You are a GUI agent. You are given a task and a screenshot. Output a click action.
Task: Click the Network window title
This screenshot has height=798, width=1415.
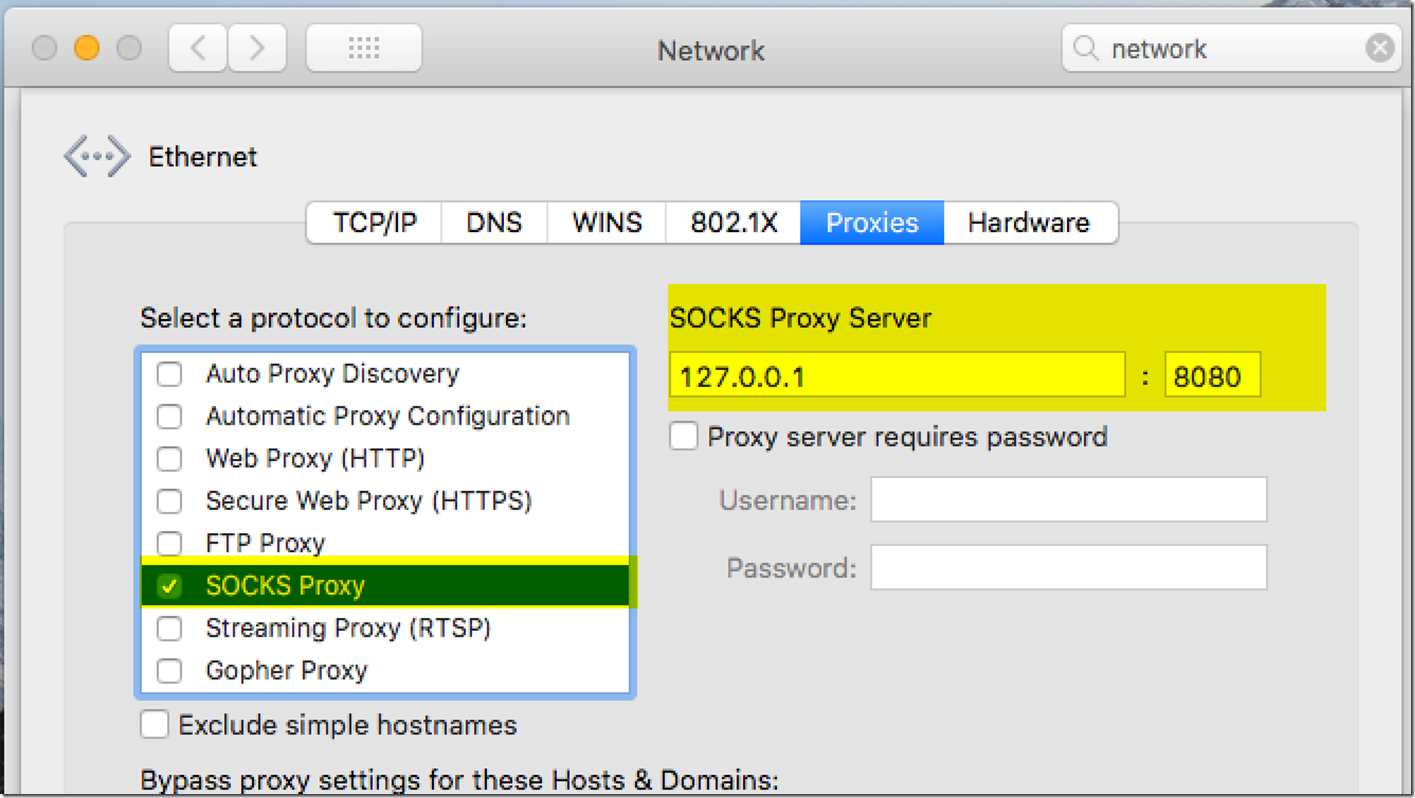pyautogui.click(x=711, y=50)
